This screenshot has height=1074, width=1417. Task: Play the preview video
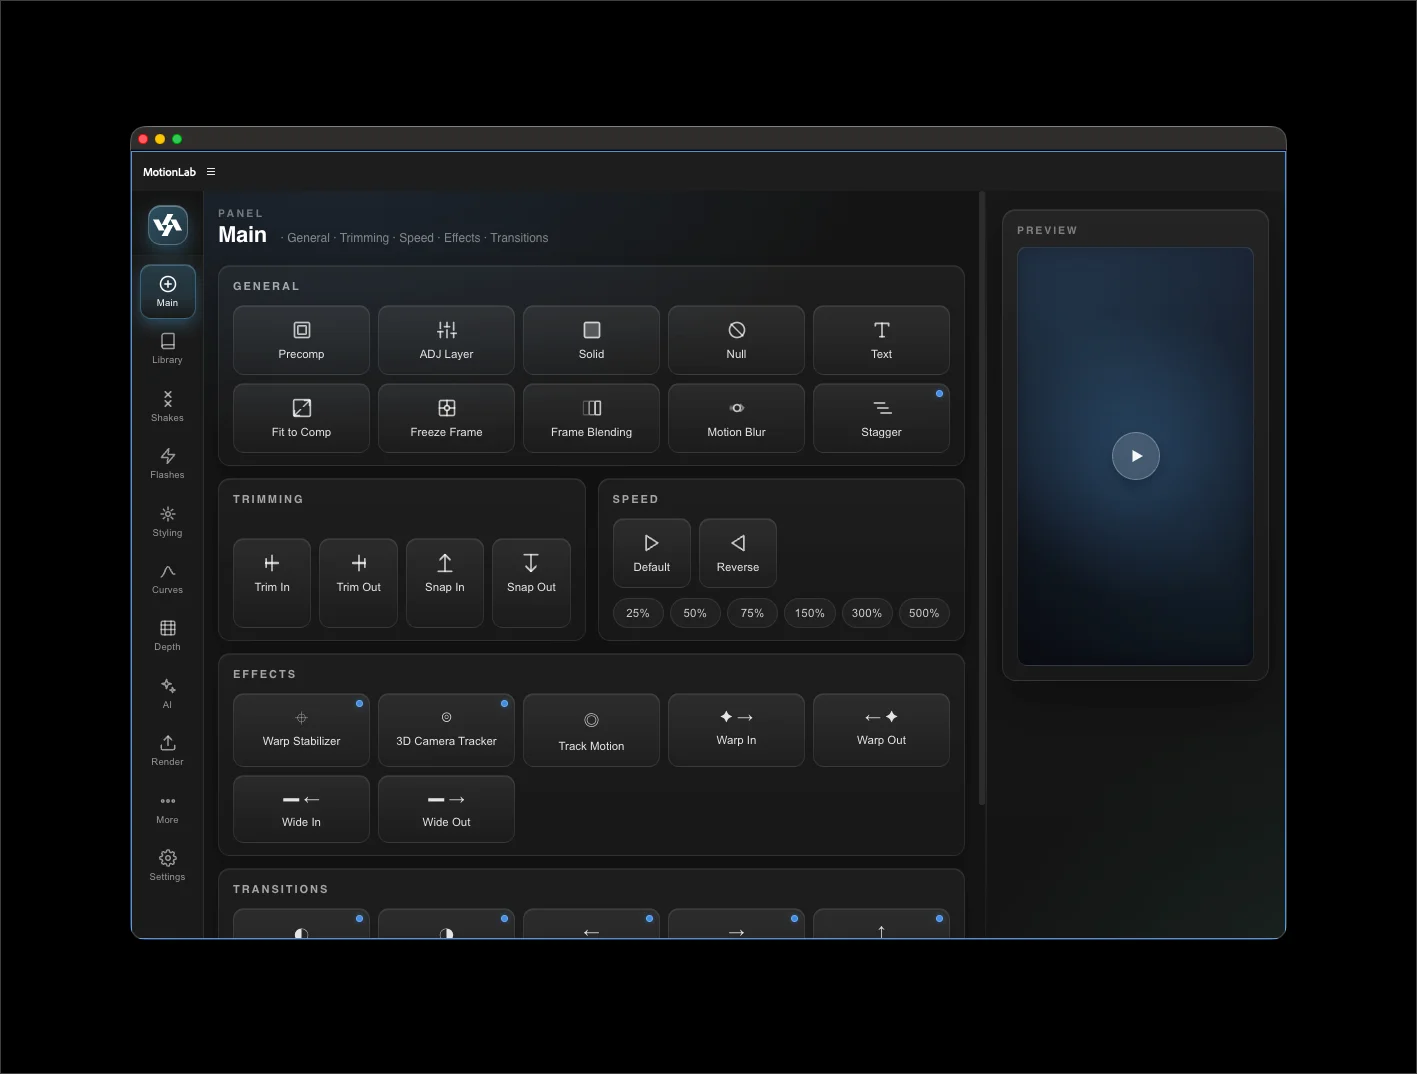(x=1136, y=456)
